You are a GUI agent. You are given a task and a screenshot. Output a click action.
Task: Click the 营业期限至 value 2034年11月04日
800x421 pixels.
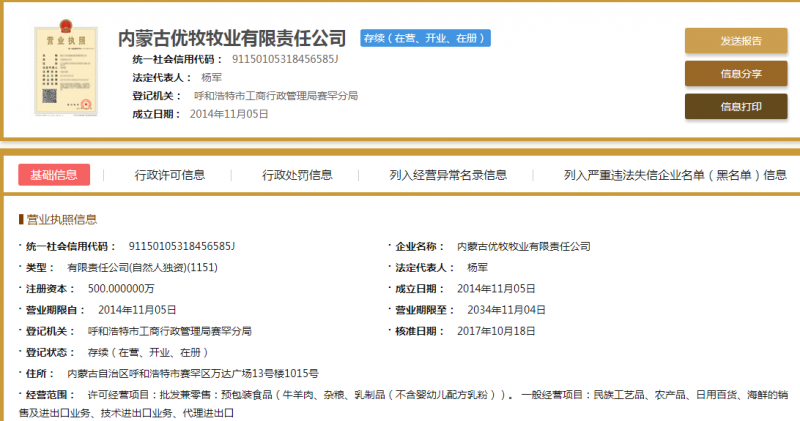click(x=506, y=310)
